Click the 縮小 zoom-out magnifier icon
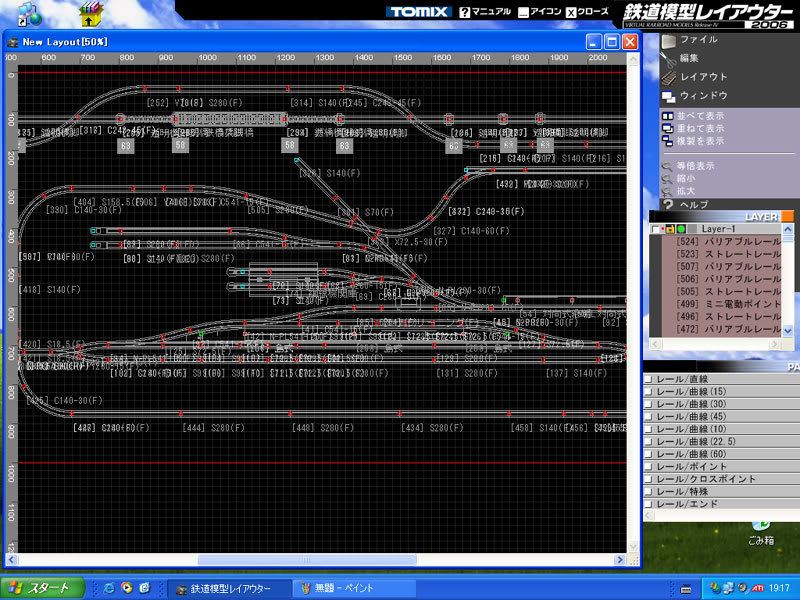The width and height of the screenshot is (800, 600). [667, 179]
